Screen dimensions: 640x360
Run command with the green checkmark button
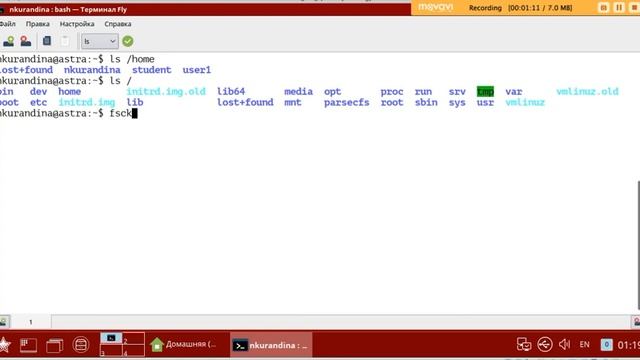pos(128,41)
